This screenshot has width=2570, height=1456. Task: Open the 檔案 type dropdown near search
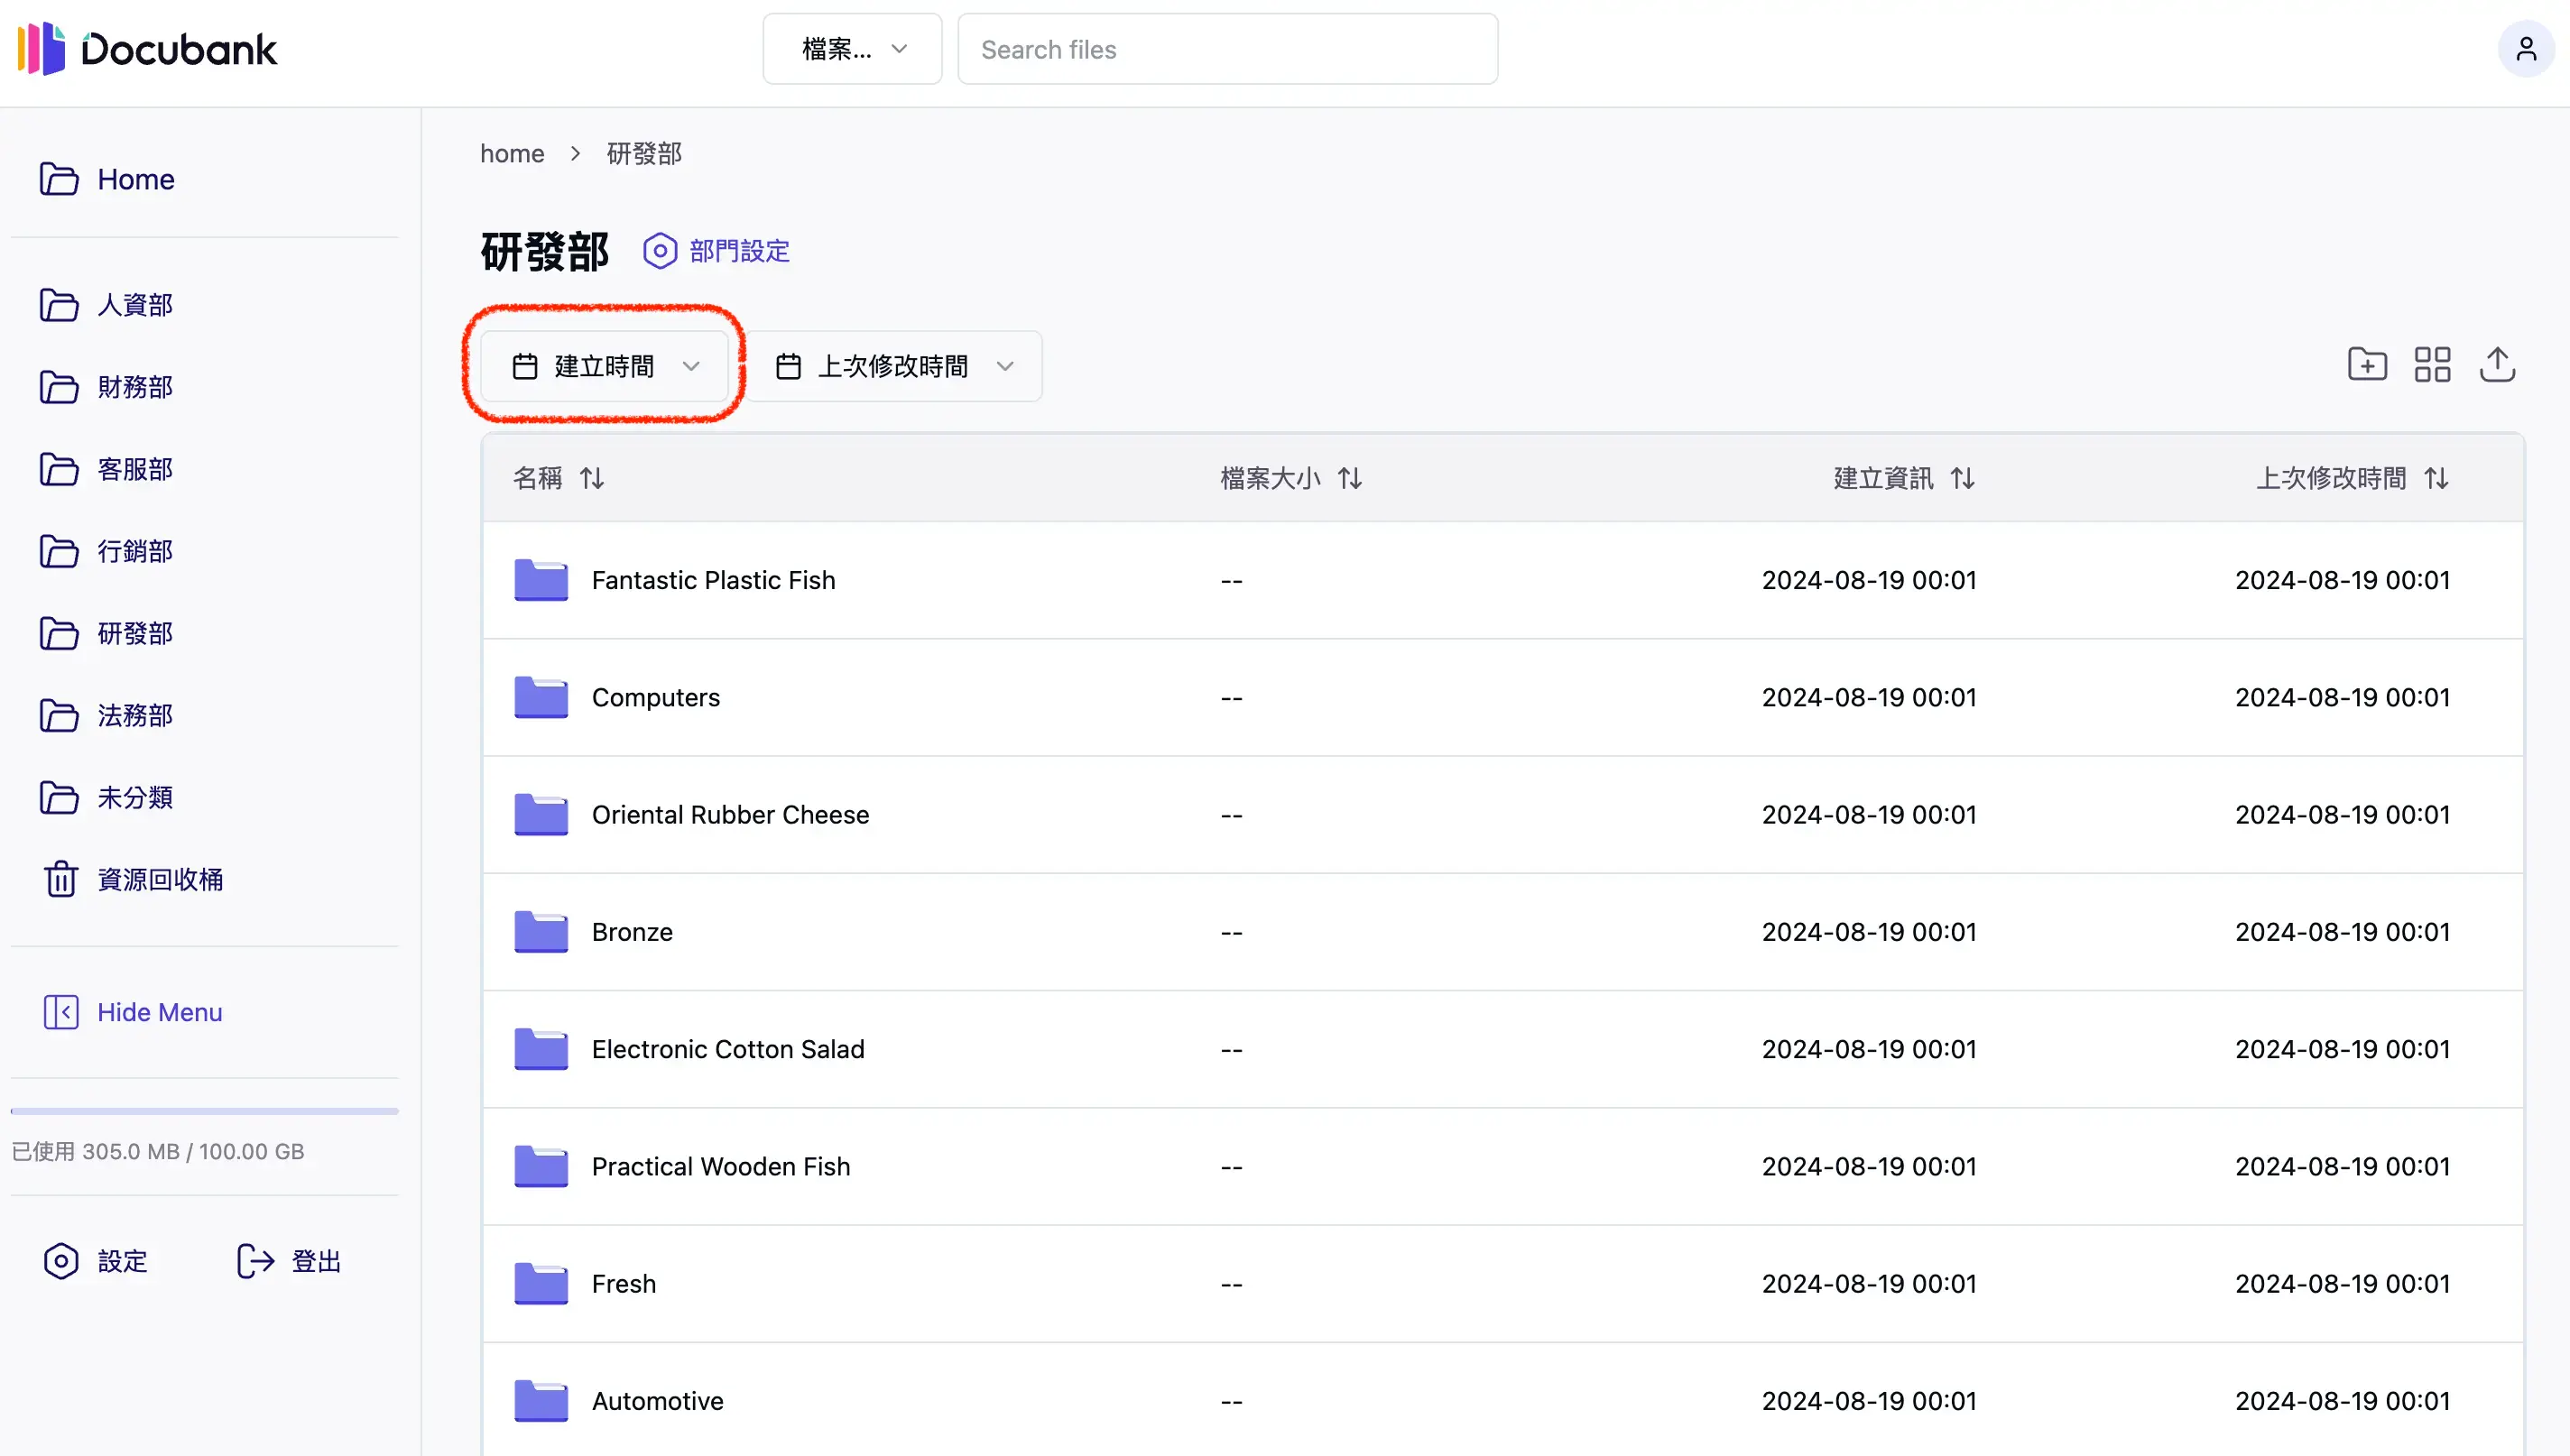pyautogui.click(x=851, y=48)
